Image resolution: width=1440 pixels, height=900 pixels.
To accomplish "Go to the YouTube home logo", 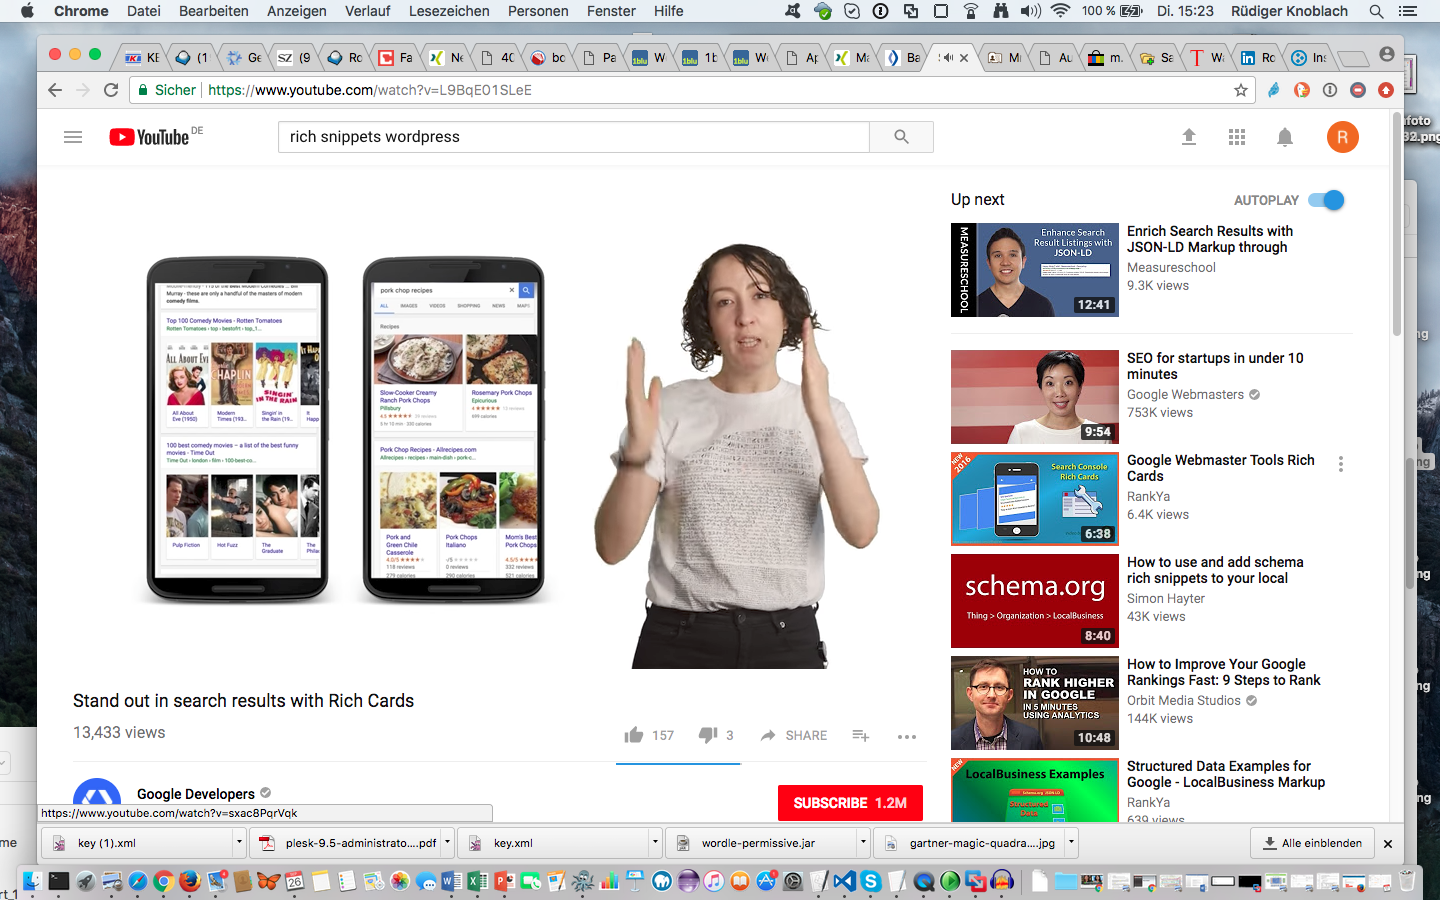I will pyautogui.click(x=149, y=137).
